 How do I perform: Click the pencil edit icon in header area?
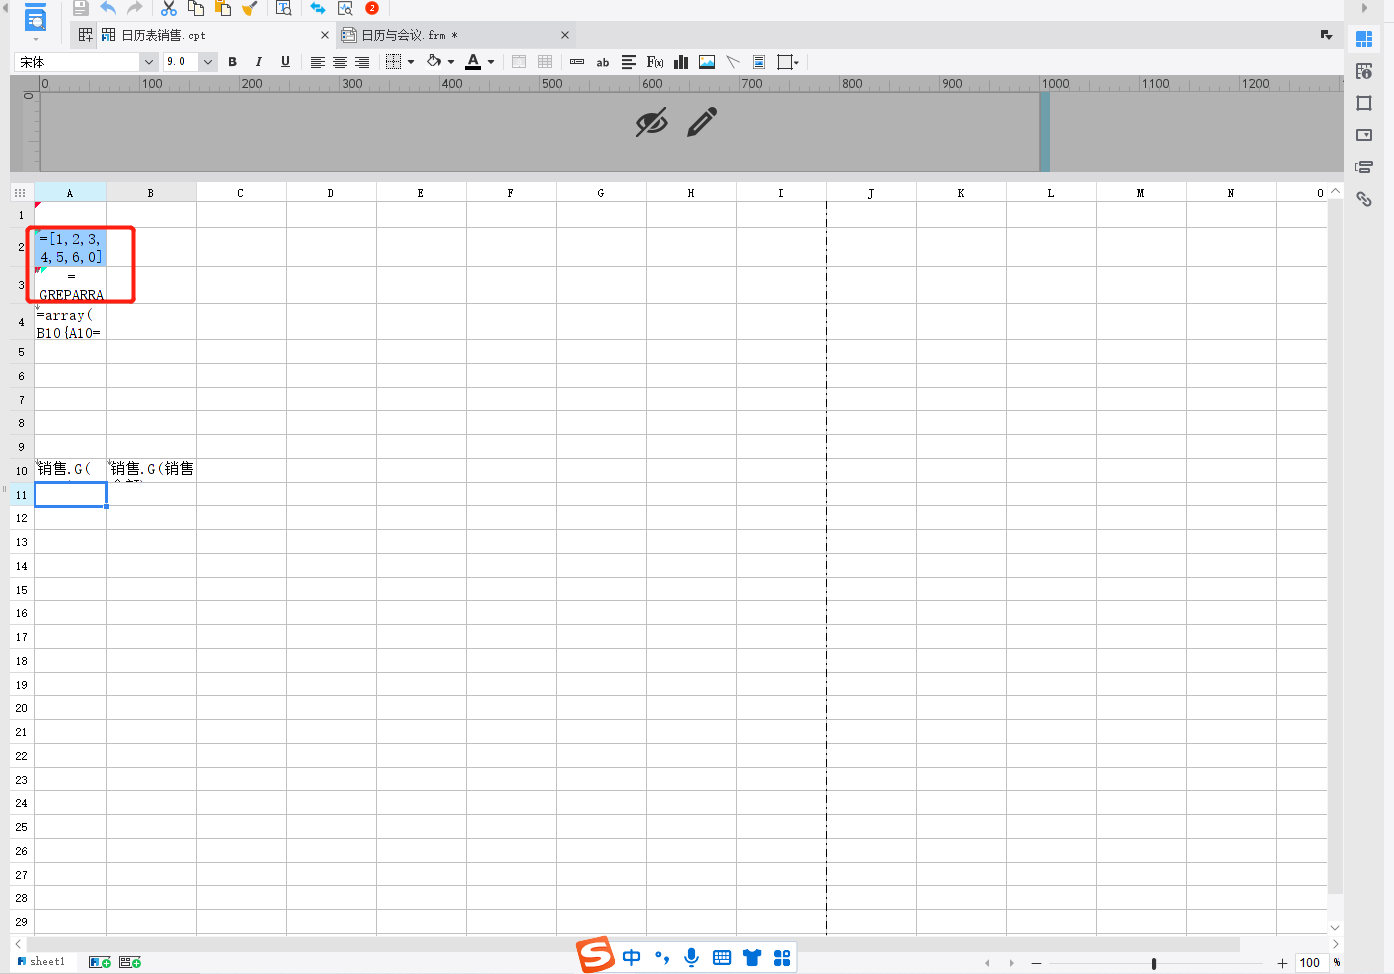click(702, 122)
